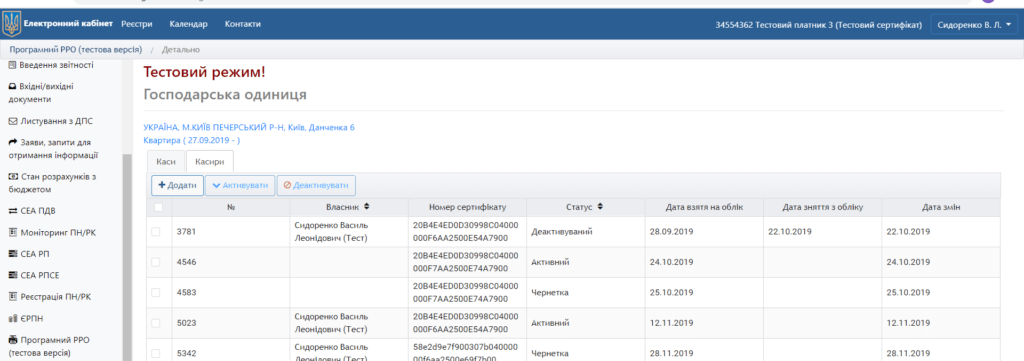Click the Додати button

(178, 185)
